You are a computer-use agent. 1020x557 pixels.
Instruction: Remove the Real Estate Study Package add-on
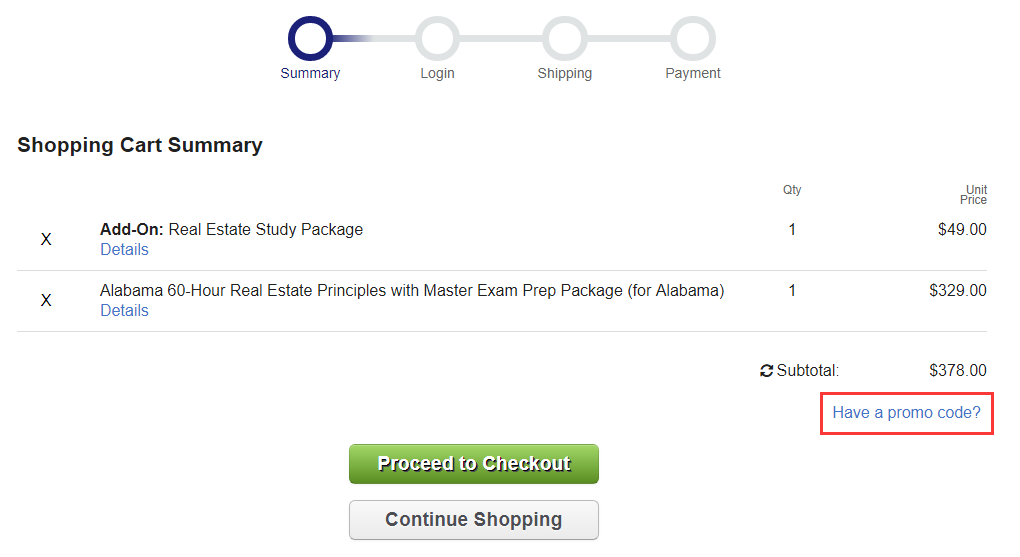46,240
